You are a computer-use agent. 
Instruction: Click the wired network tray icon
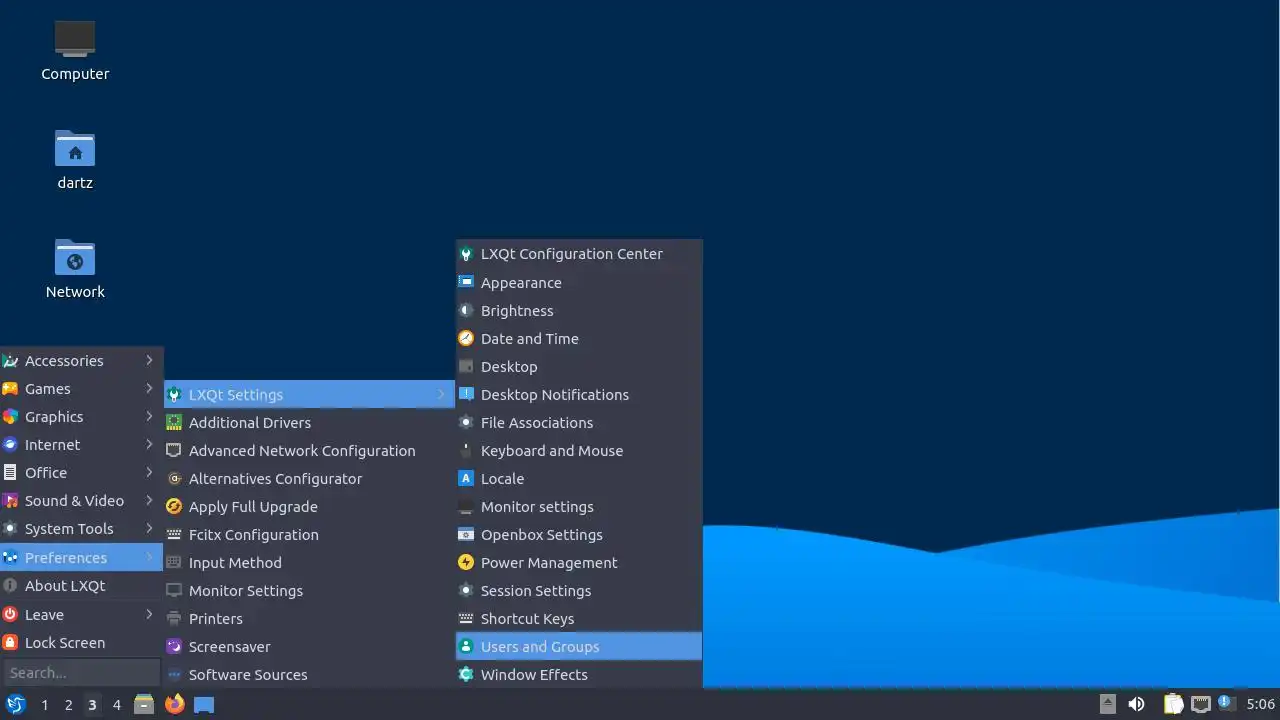click(1200, 704)
